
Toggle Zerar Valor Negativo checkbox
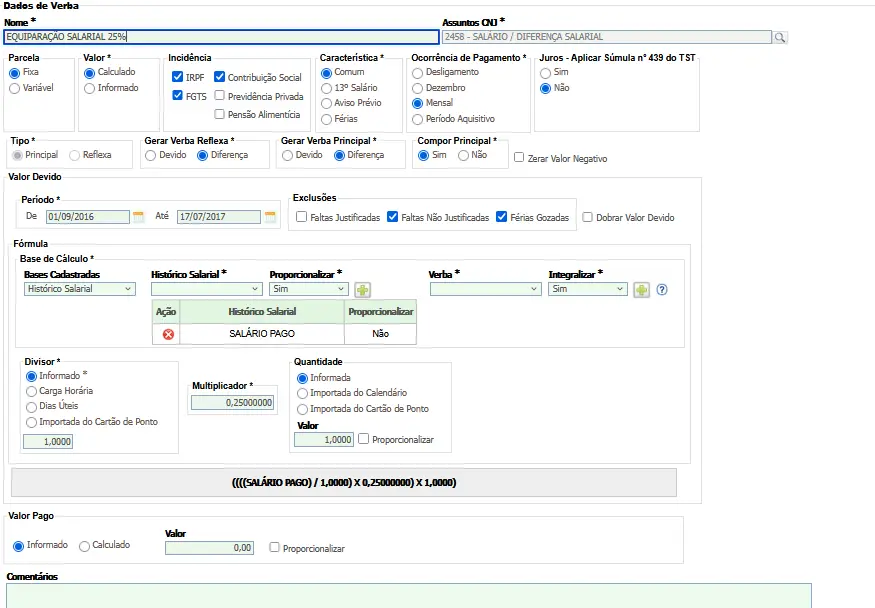[x=519, y=158]
